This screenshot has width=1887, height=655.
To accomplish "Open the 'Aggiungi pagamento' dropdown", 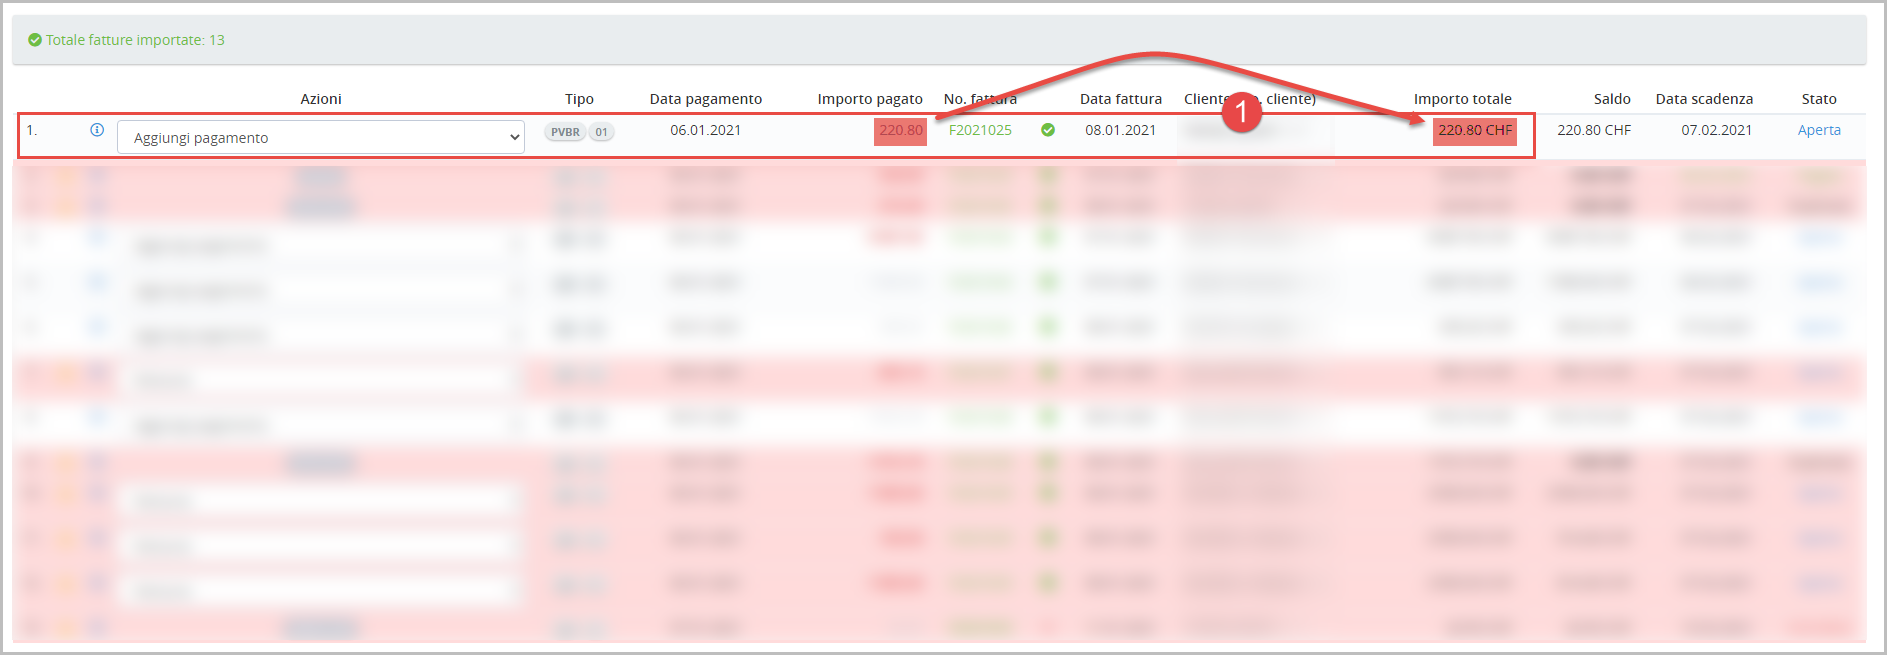I will pos(321,138).
